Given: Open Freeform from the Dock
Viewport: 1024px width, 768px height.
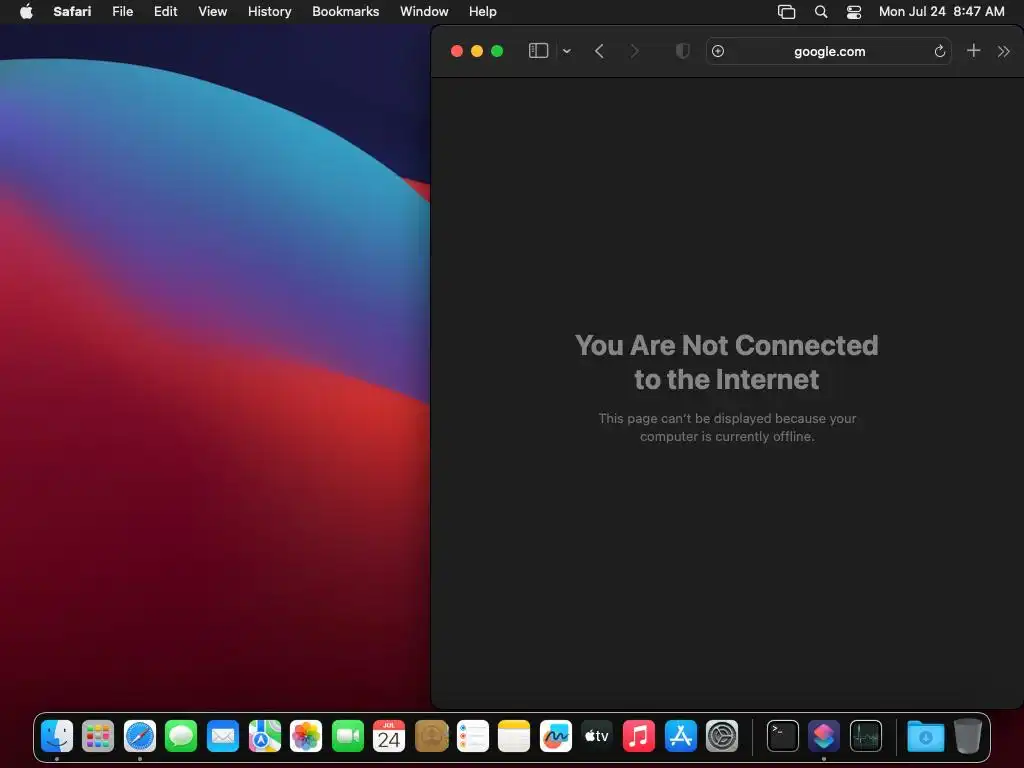Looking at the screenshot, I should [556, 736].
